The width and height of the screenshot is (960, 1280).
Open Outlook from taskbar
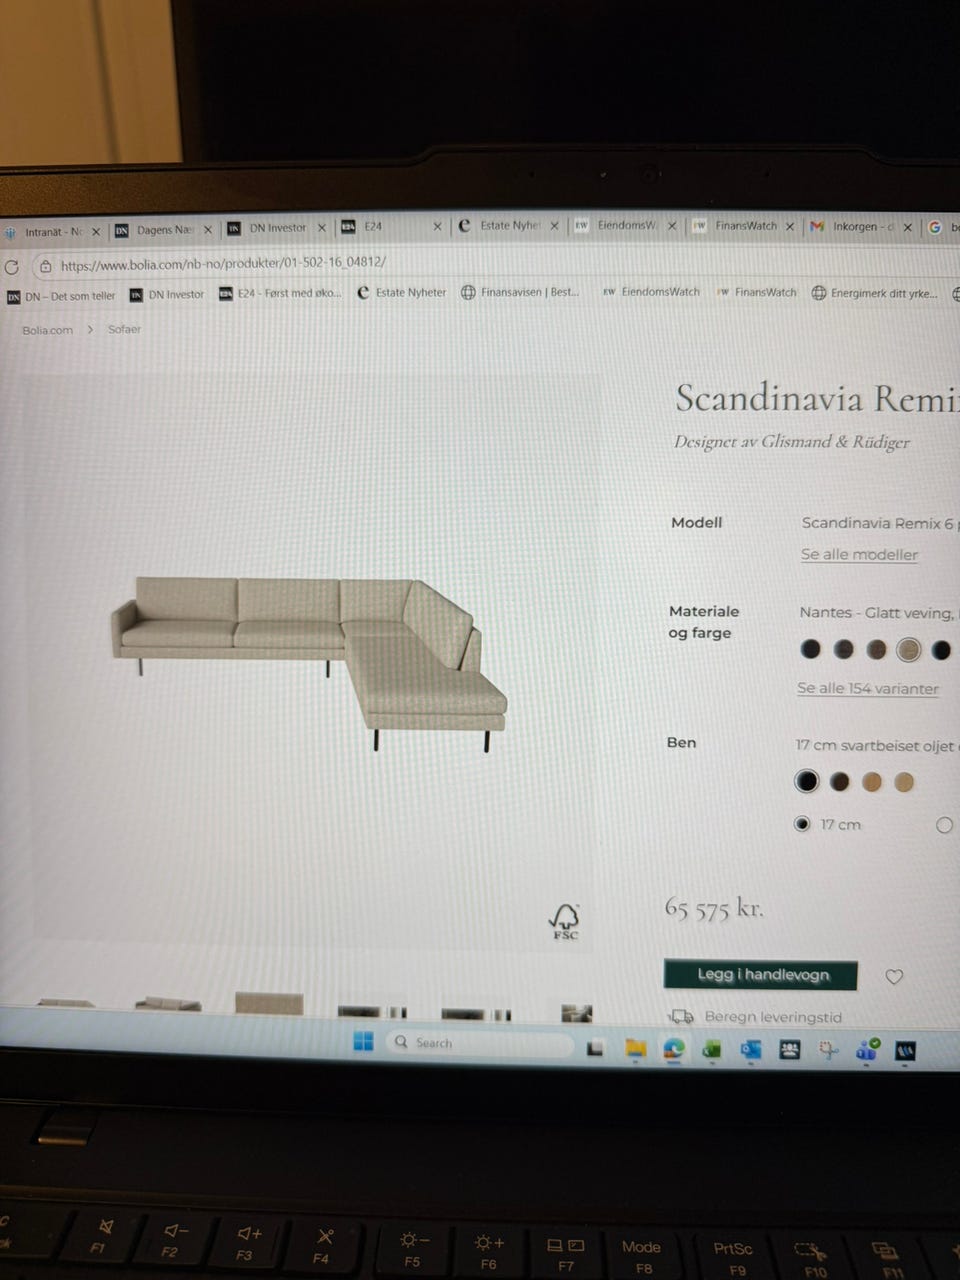pos(751,1050)
